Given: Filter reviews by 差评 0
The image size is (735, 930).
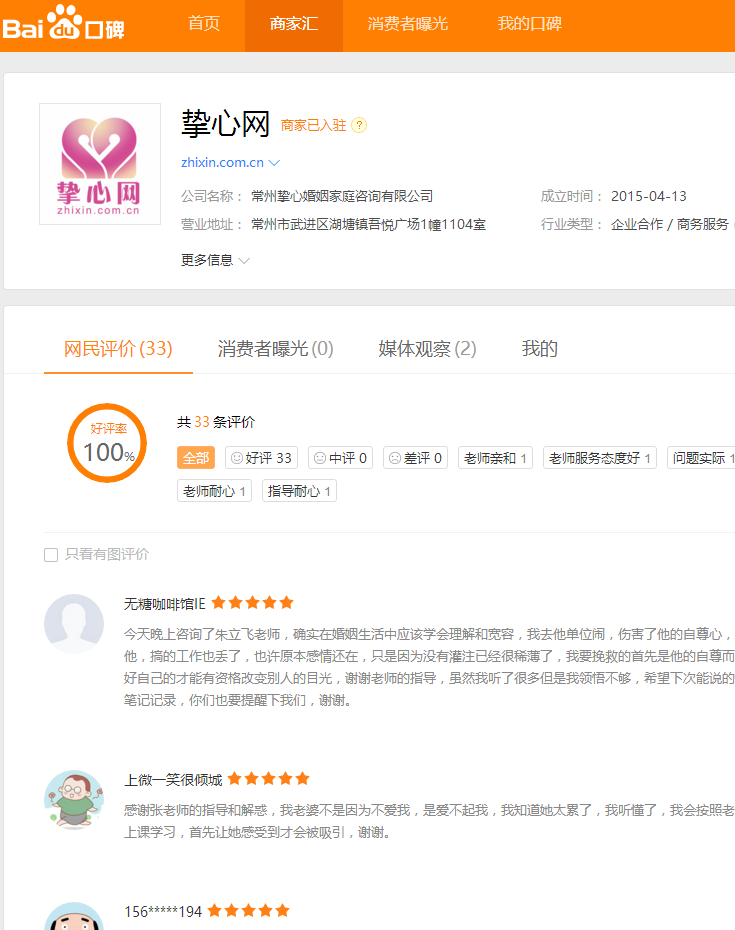Looking at the screenshot, I should pos(415,458).
